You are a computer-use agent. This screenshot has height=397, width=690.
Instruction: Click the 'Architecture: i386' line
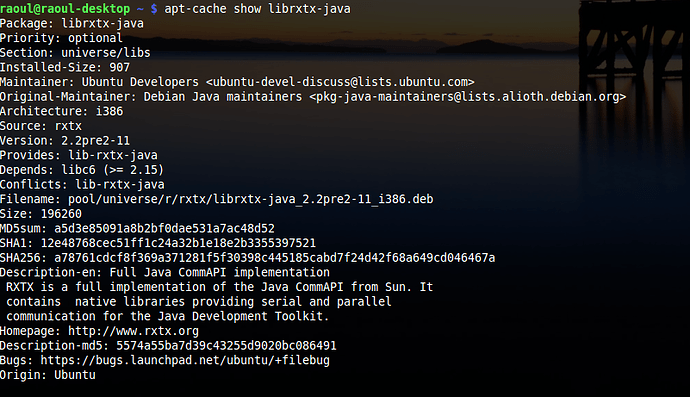click(62, 111)
